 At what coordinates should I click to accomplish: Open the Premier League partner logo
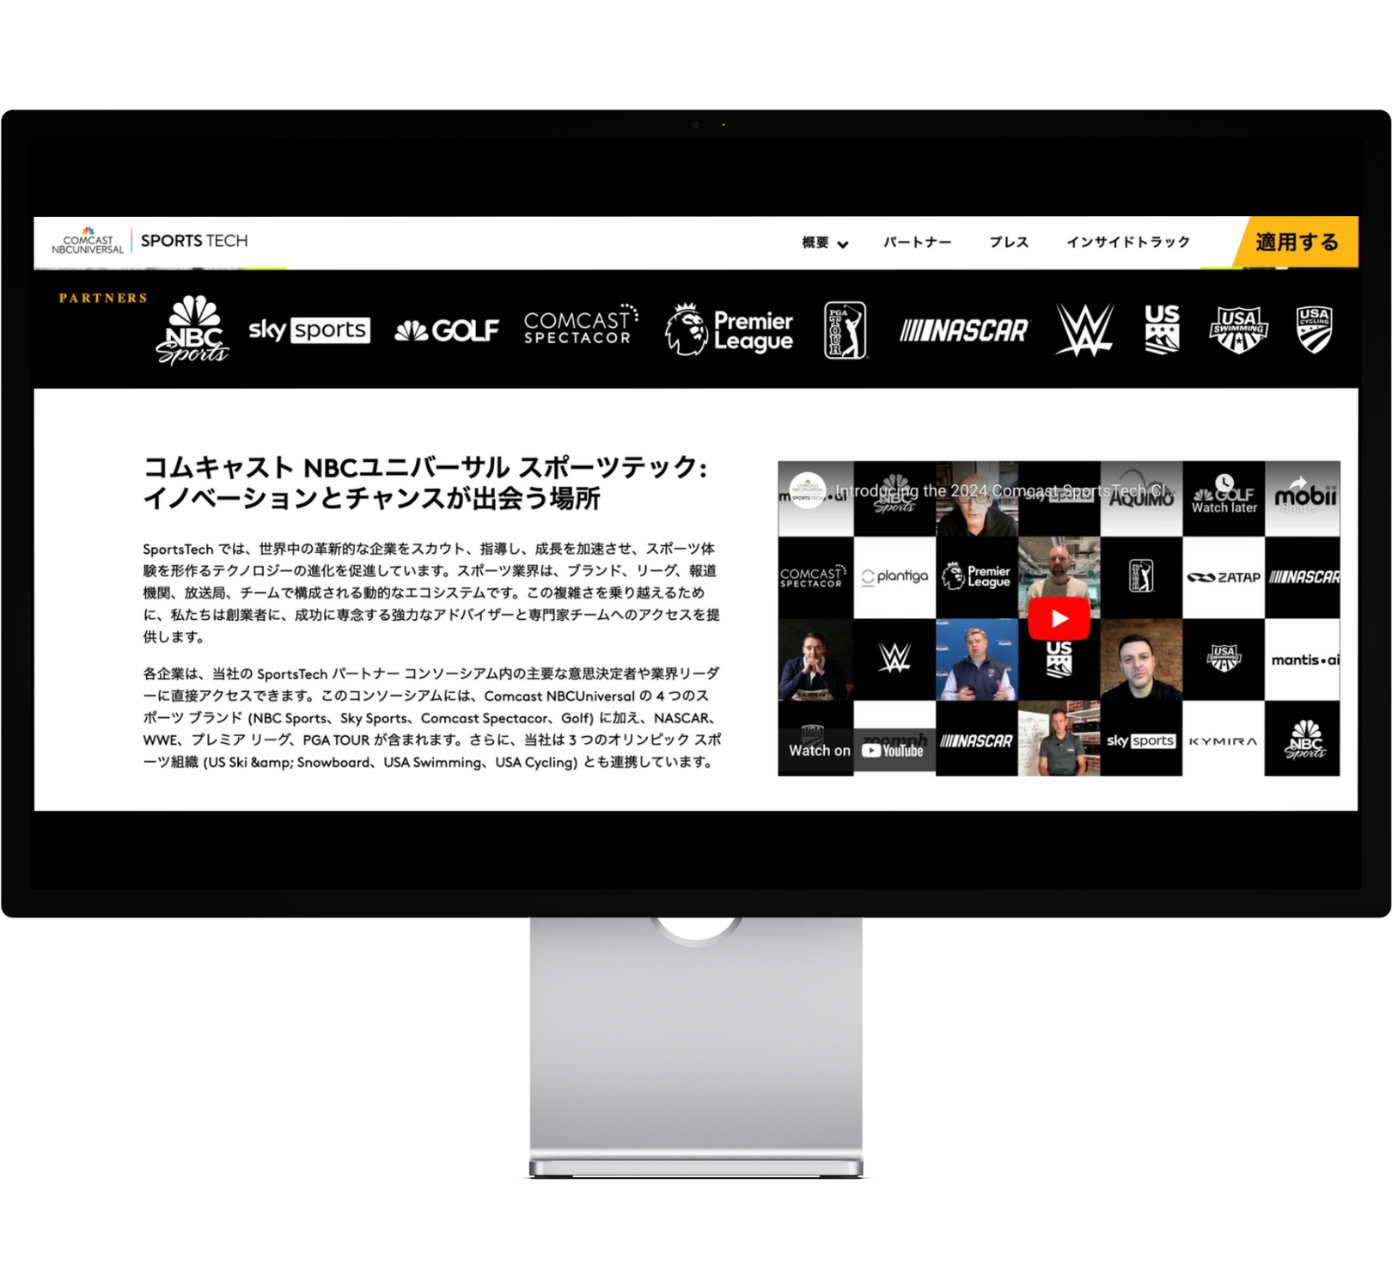pyautogui.click(x=729, y=331)
